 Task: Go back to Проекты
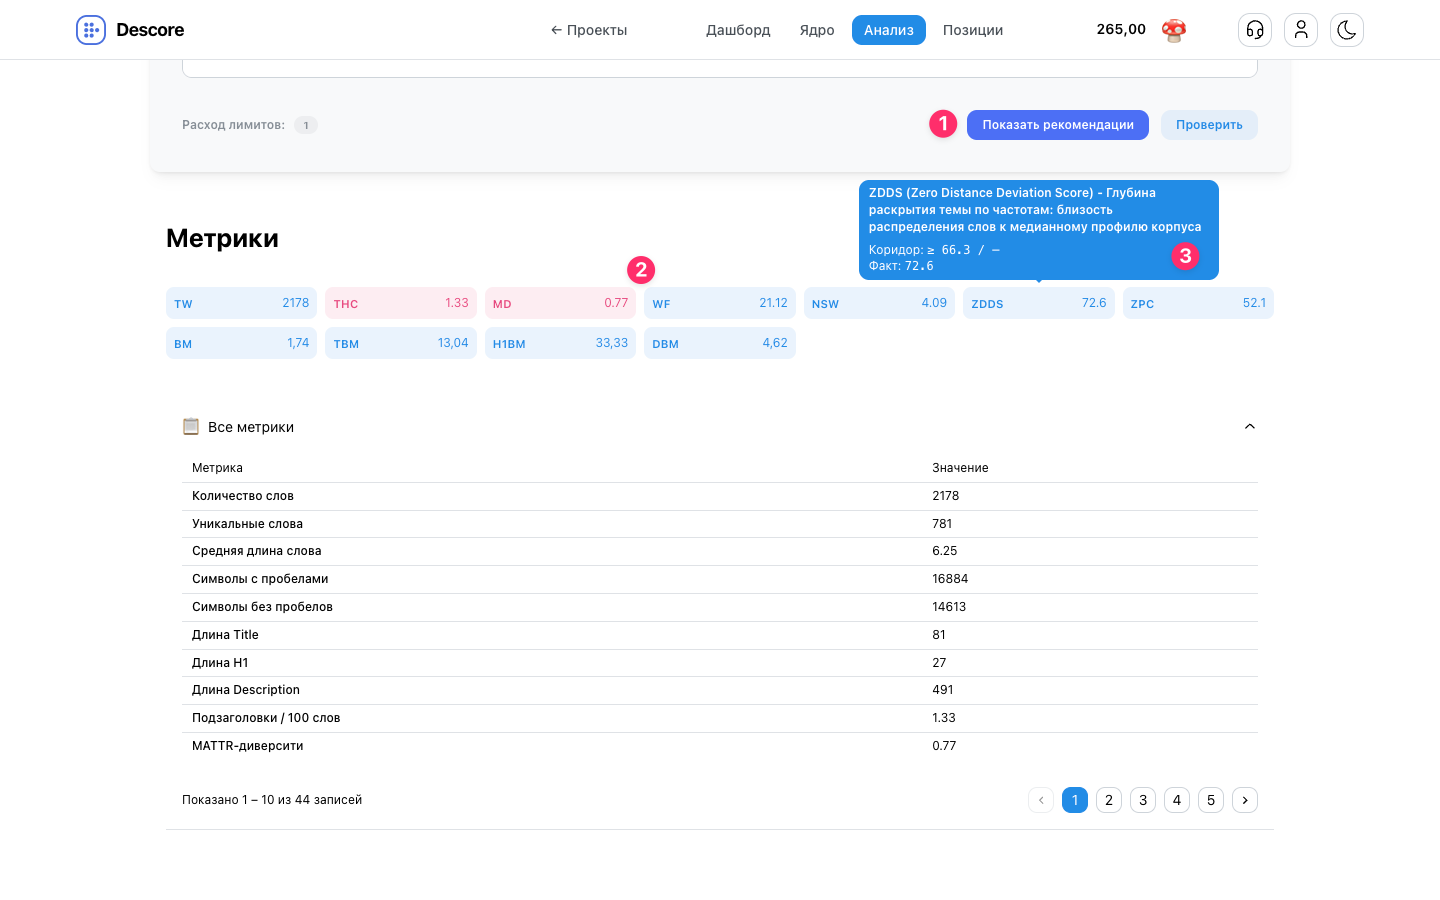pos(589,30)
